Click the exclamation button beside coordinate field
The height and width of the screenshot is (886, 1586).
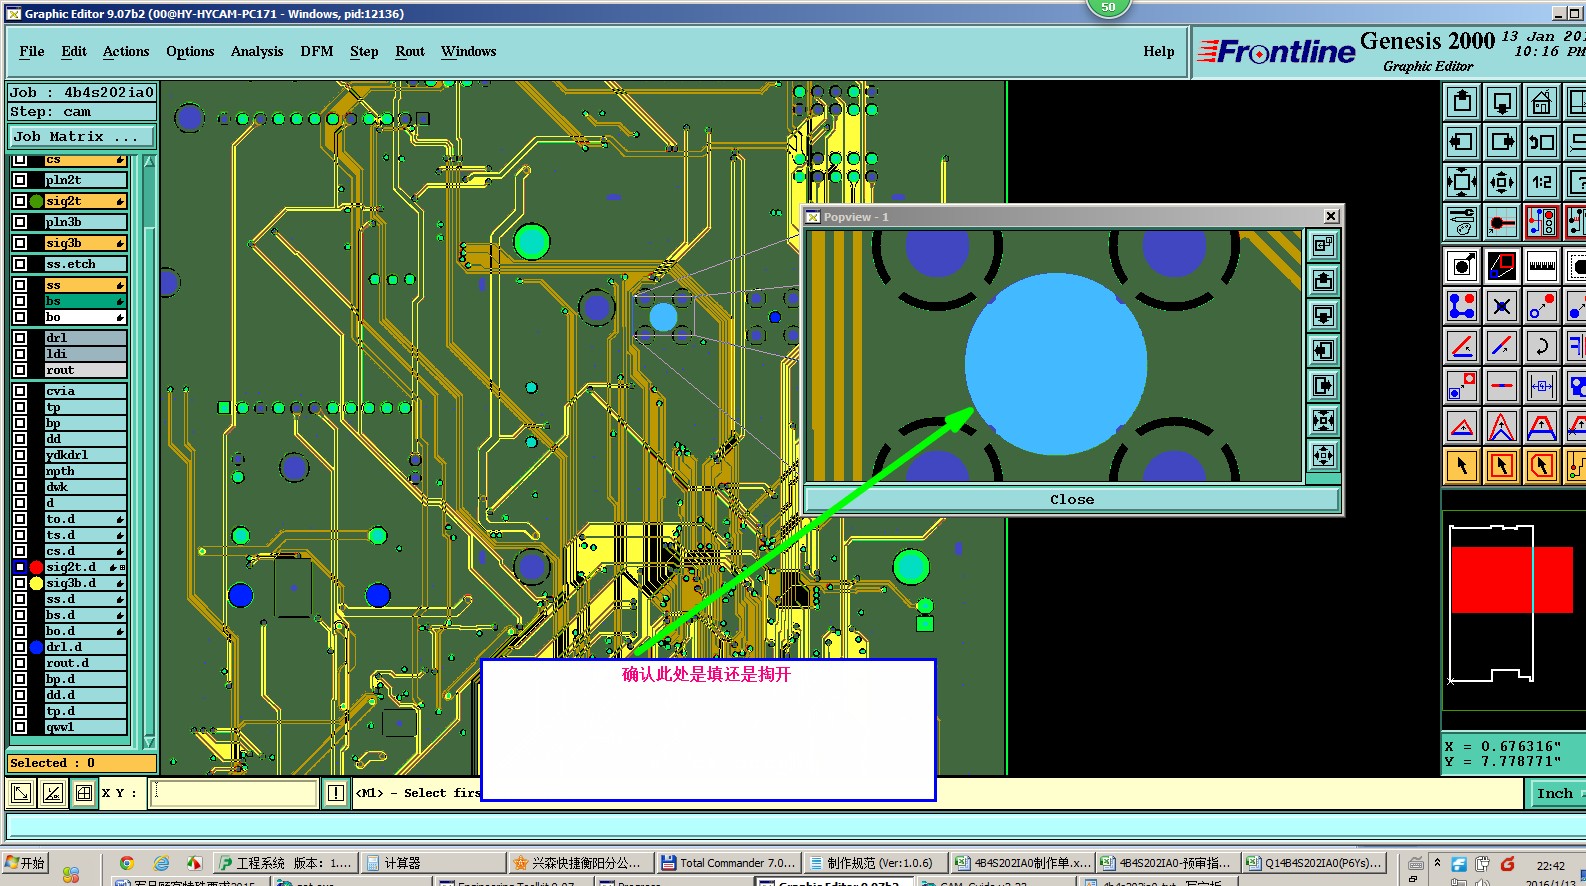click(x=336, y=794)
